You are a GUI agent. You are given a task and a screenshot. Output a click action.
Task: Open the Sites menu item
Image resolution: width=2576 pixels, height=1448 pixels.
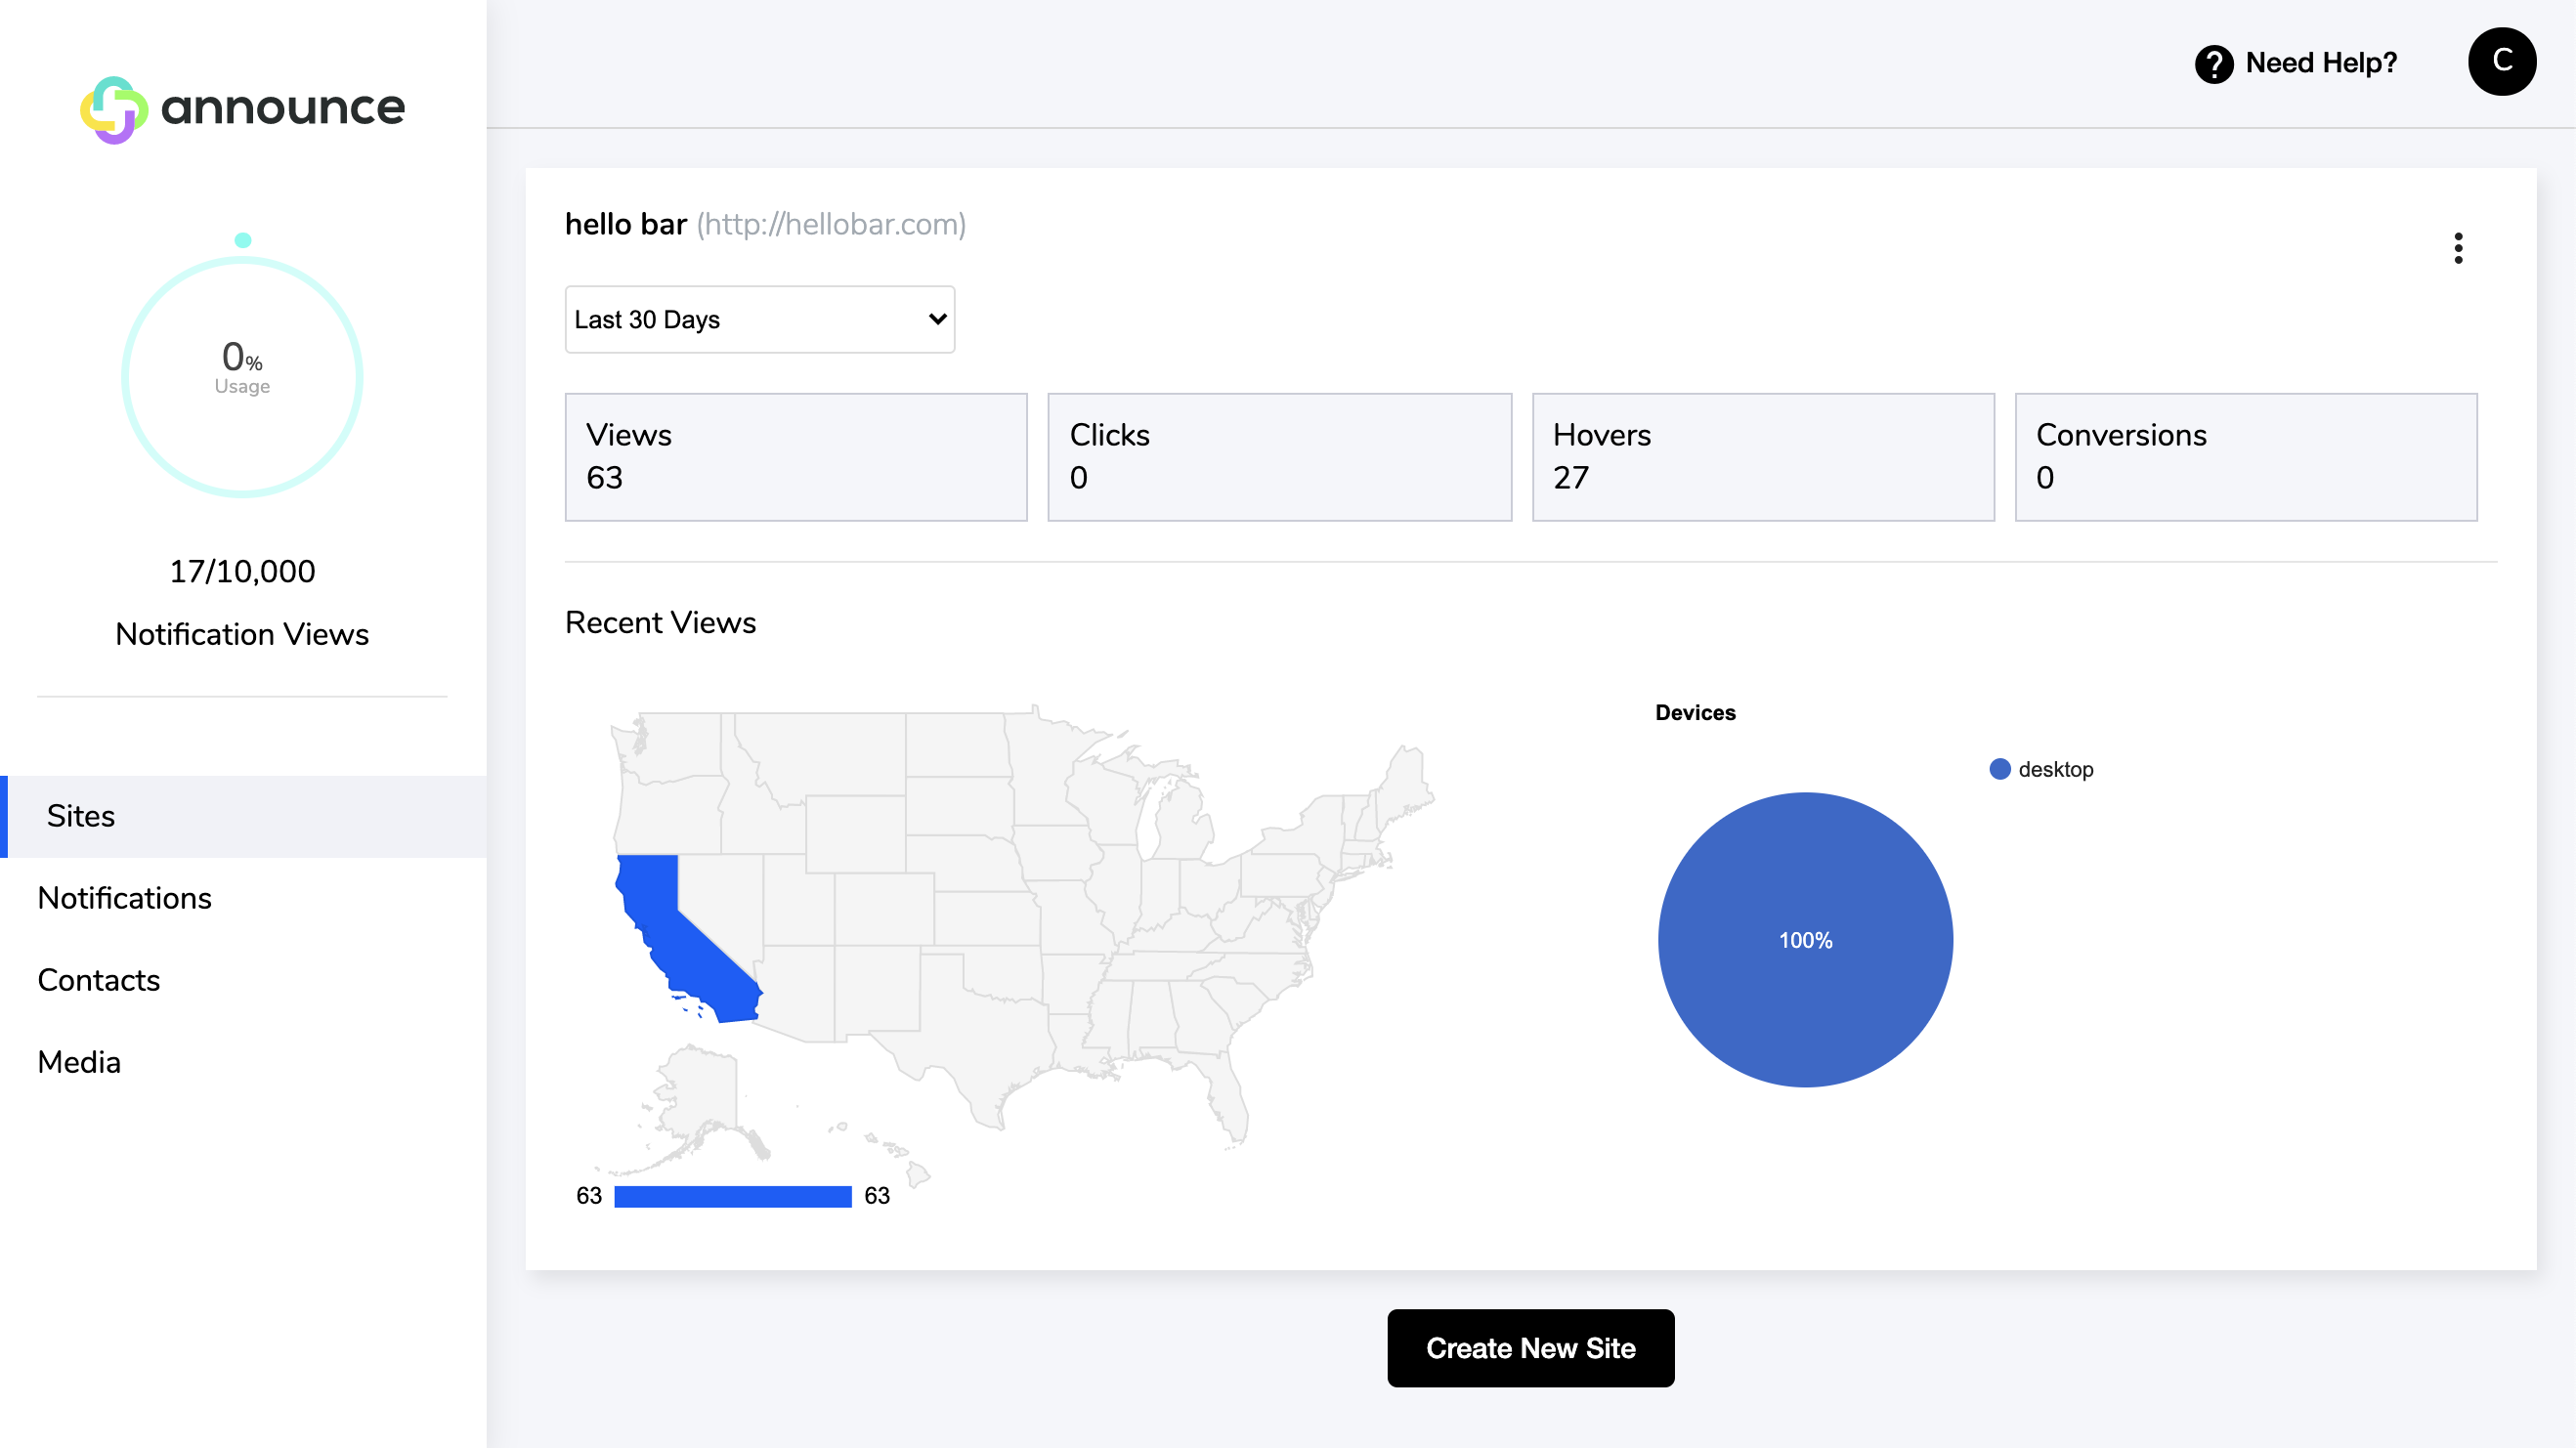[x=81, y=816]
